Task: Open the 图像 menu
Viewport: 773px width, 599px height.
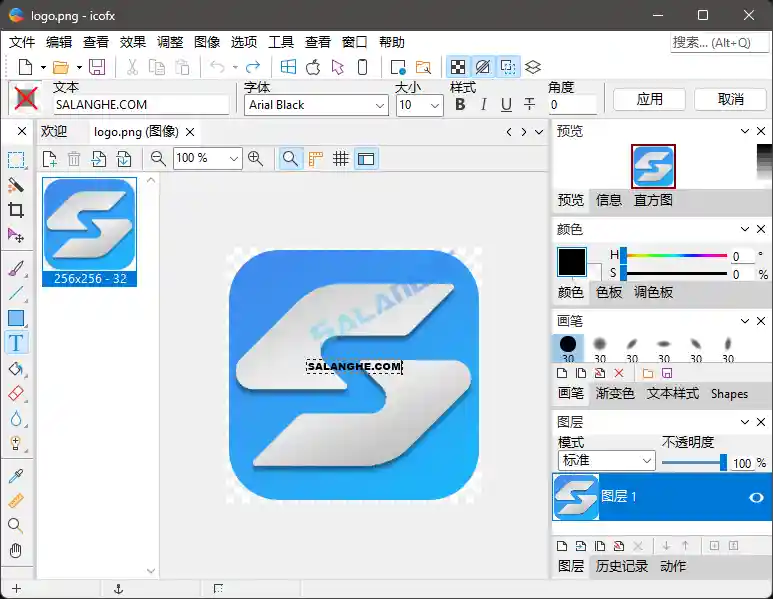Action: (207, 42)
